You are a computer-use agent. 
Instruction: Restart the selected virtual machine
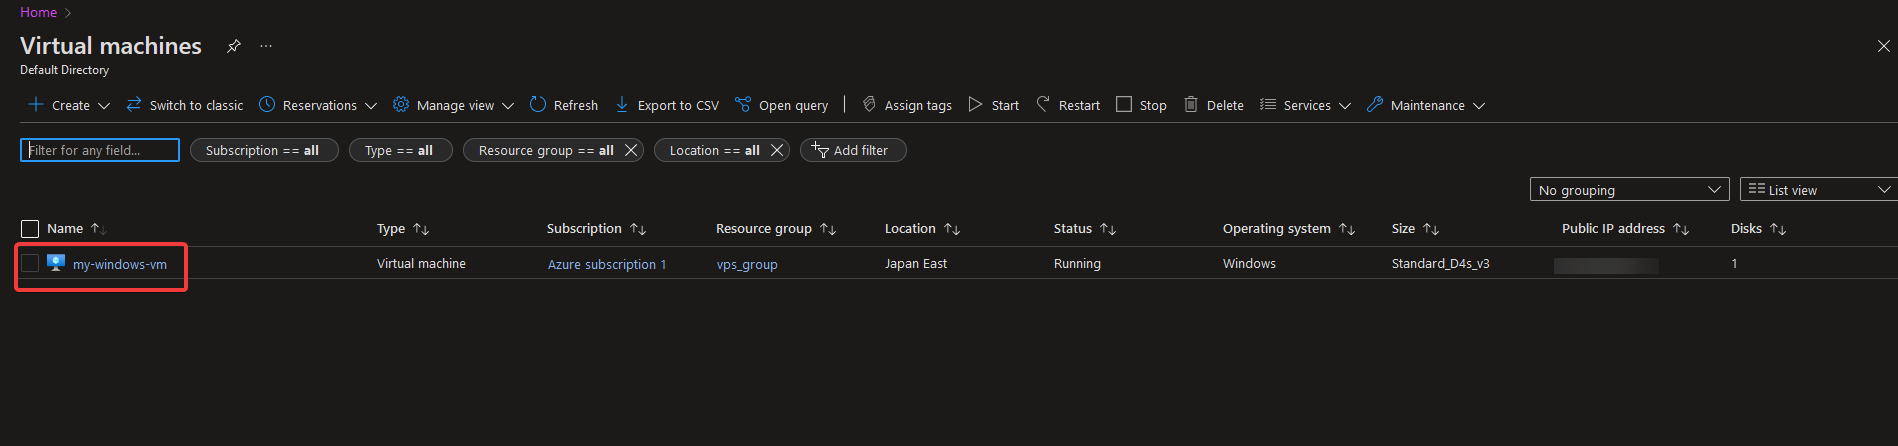click(x=1068, y=105)
